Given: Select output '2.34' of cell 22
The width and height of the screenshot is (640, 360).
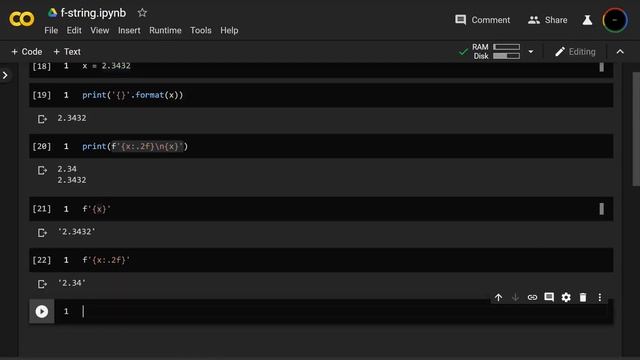Looking at the screenshot, I should [x=72, y=283].
